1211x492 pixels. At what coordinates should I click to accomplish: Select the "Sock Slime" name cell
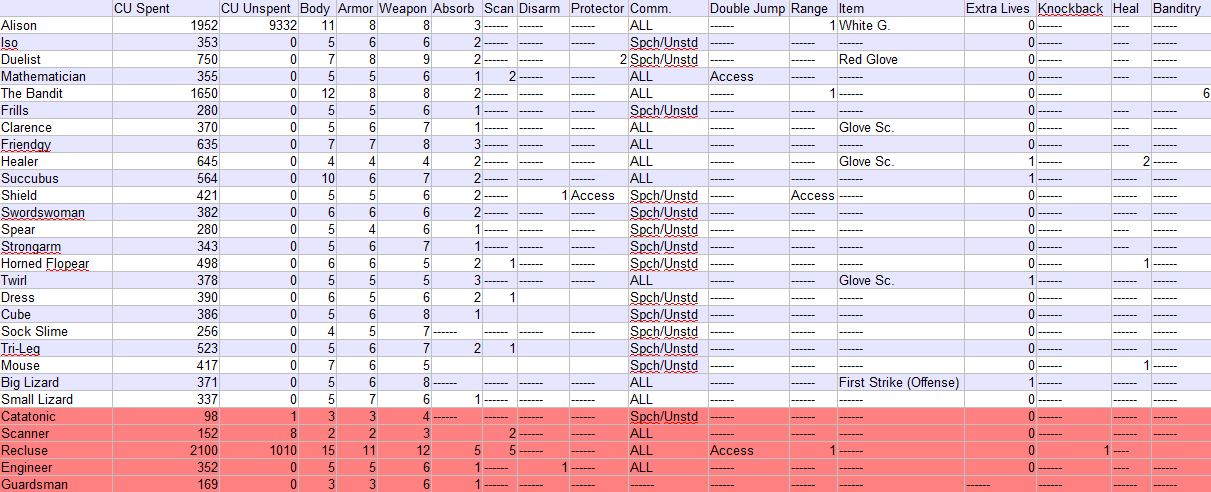pos(56,331)
